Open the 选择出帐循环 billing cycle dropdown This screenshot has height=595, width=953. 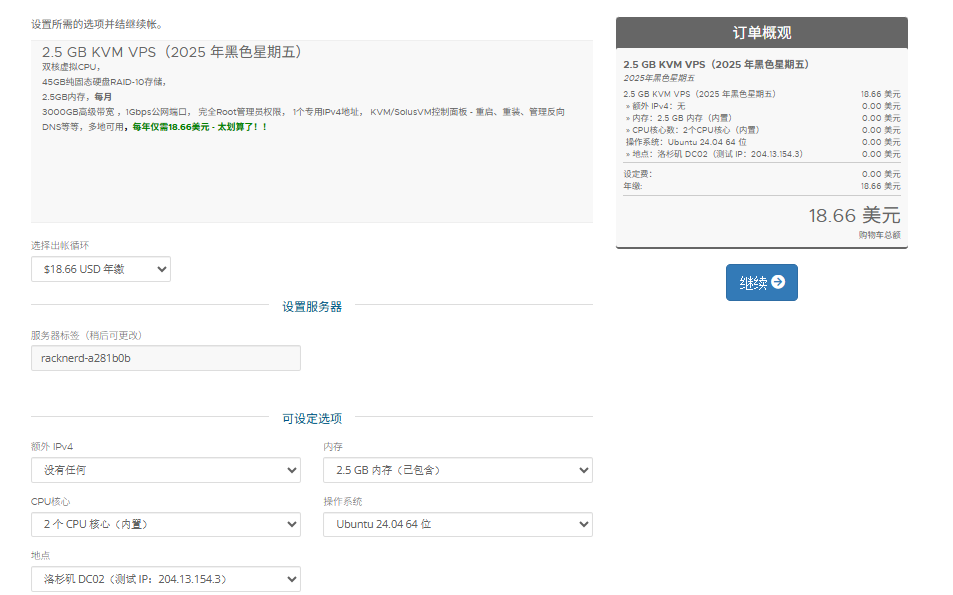tap(101, 269)
